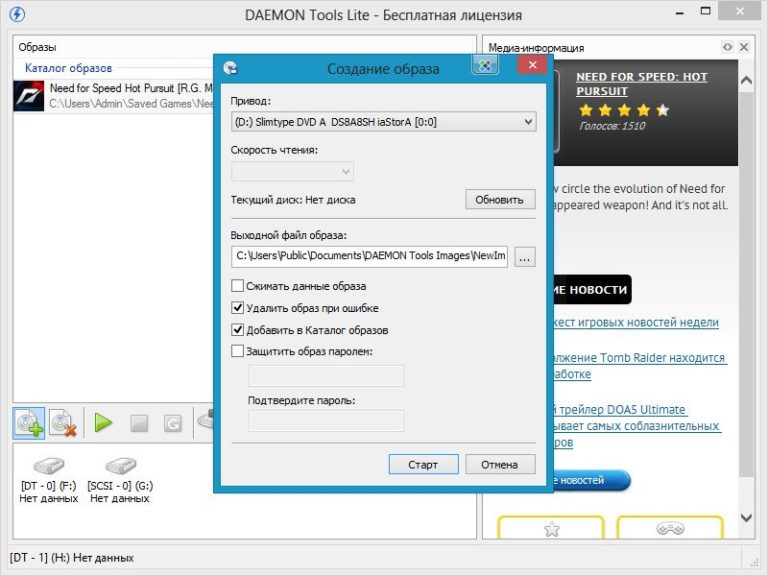
Task: Minimize the DAEMON Tools Lite window
Action: [679, 13]
